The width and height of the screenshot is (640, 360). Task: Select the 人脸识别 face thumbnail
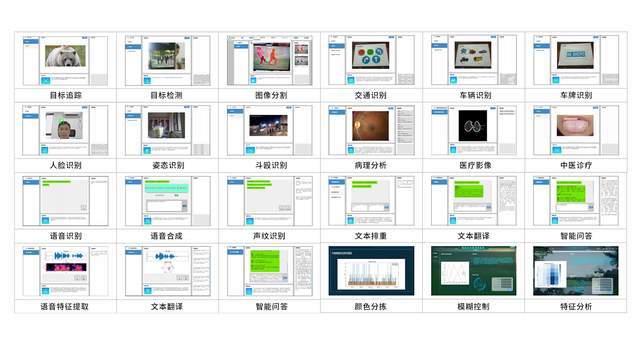[x=65, y=130]
